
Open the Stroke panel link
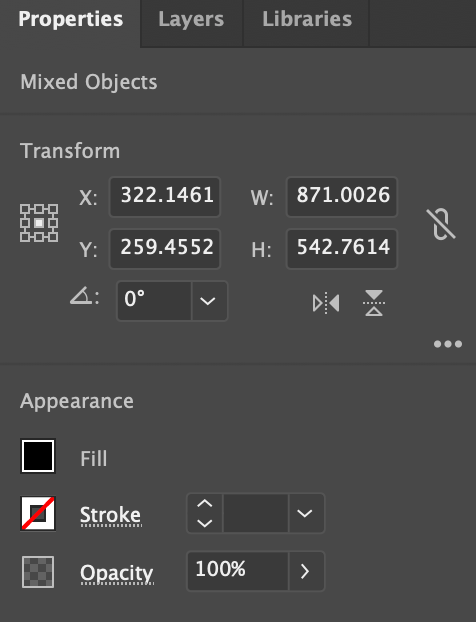coord(111,515)
